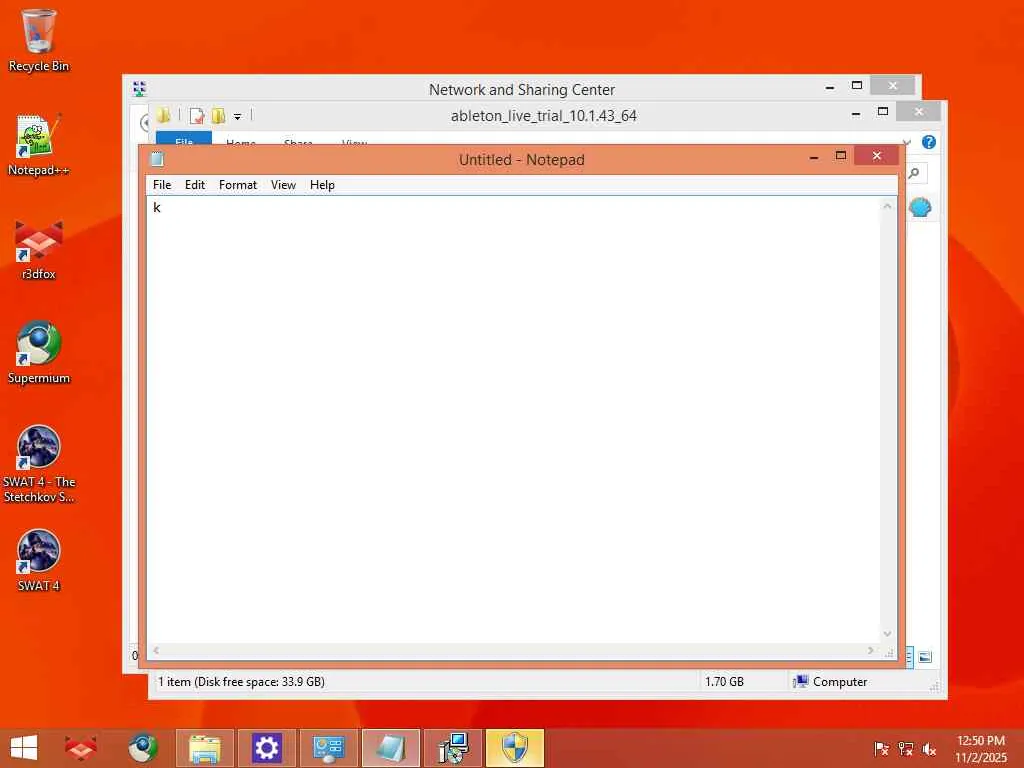This screenshot has width=1024, height=768.
Task: Click Notepad horizontal scrollbar left arrow
Action: coord(156,650)
